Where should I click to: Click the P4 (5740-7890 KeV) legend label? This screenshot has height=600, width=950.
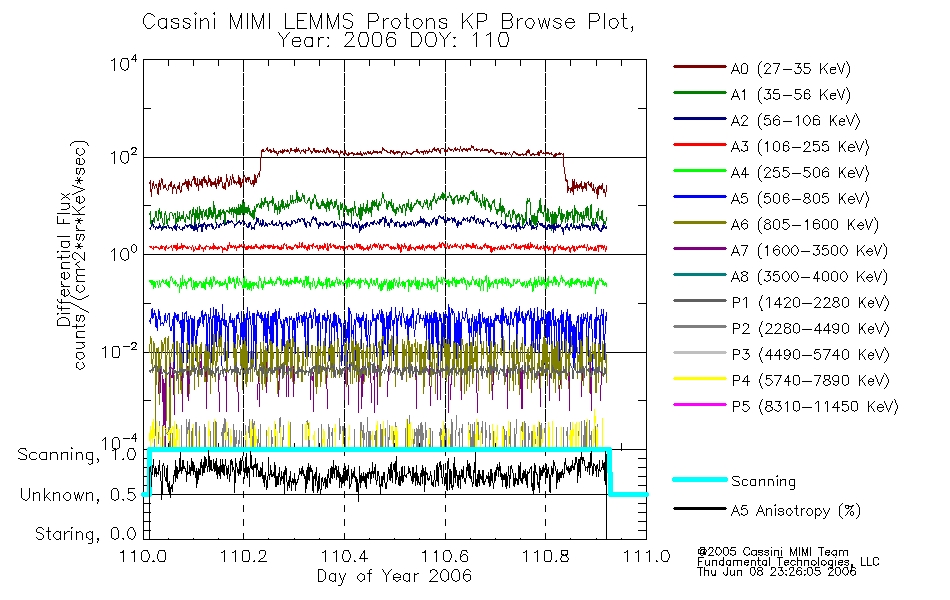810,381
